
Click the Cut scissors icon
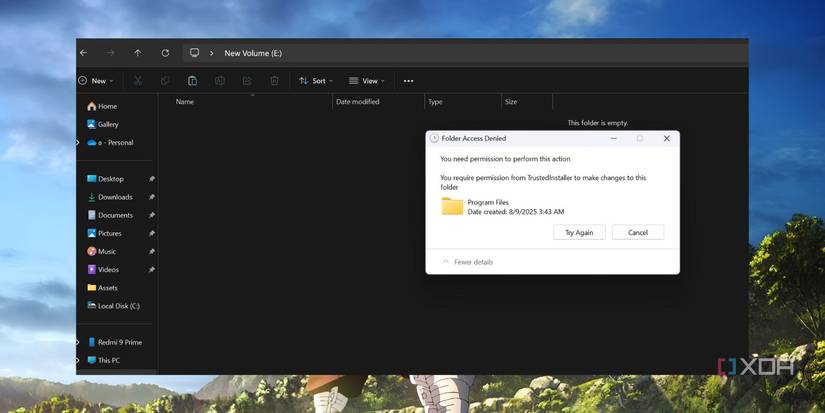138,80
